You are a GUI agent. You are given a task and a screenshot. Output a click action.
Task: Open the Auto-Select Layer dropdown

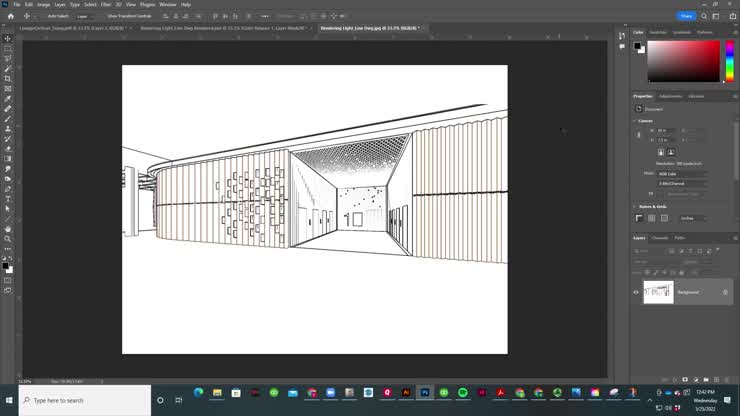pyautogui.click(x=86, y=16)
